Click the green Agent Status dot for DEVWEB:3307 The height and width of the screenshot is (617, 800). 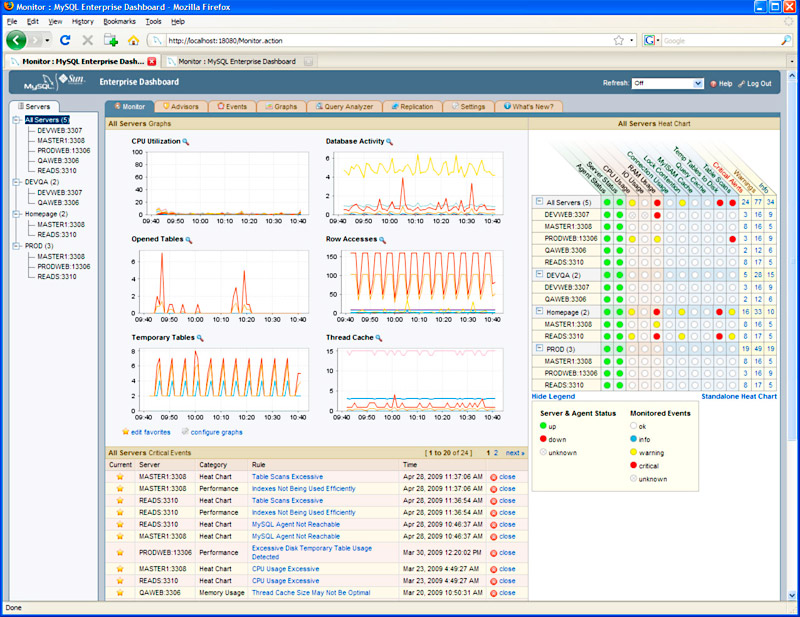pyautogui.click(x=607, y=215)
